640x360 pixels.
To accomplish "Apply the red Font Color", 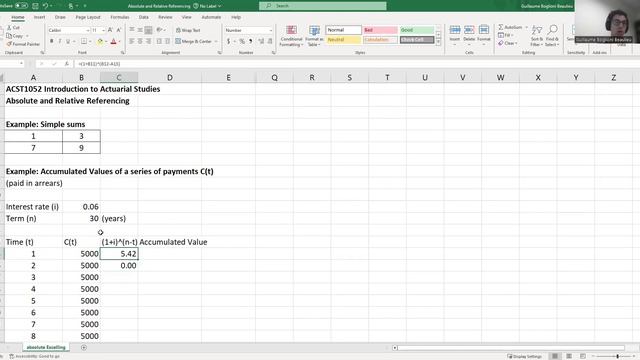I will 113,41.
